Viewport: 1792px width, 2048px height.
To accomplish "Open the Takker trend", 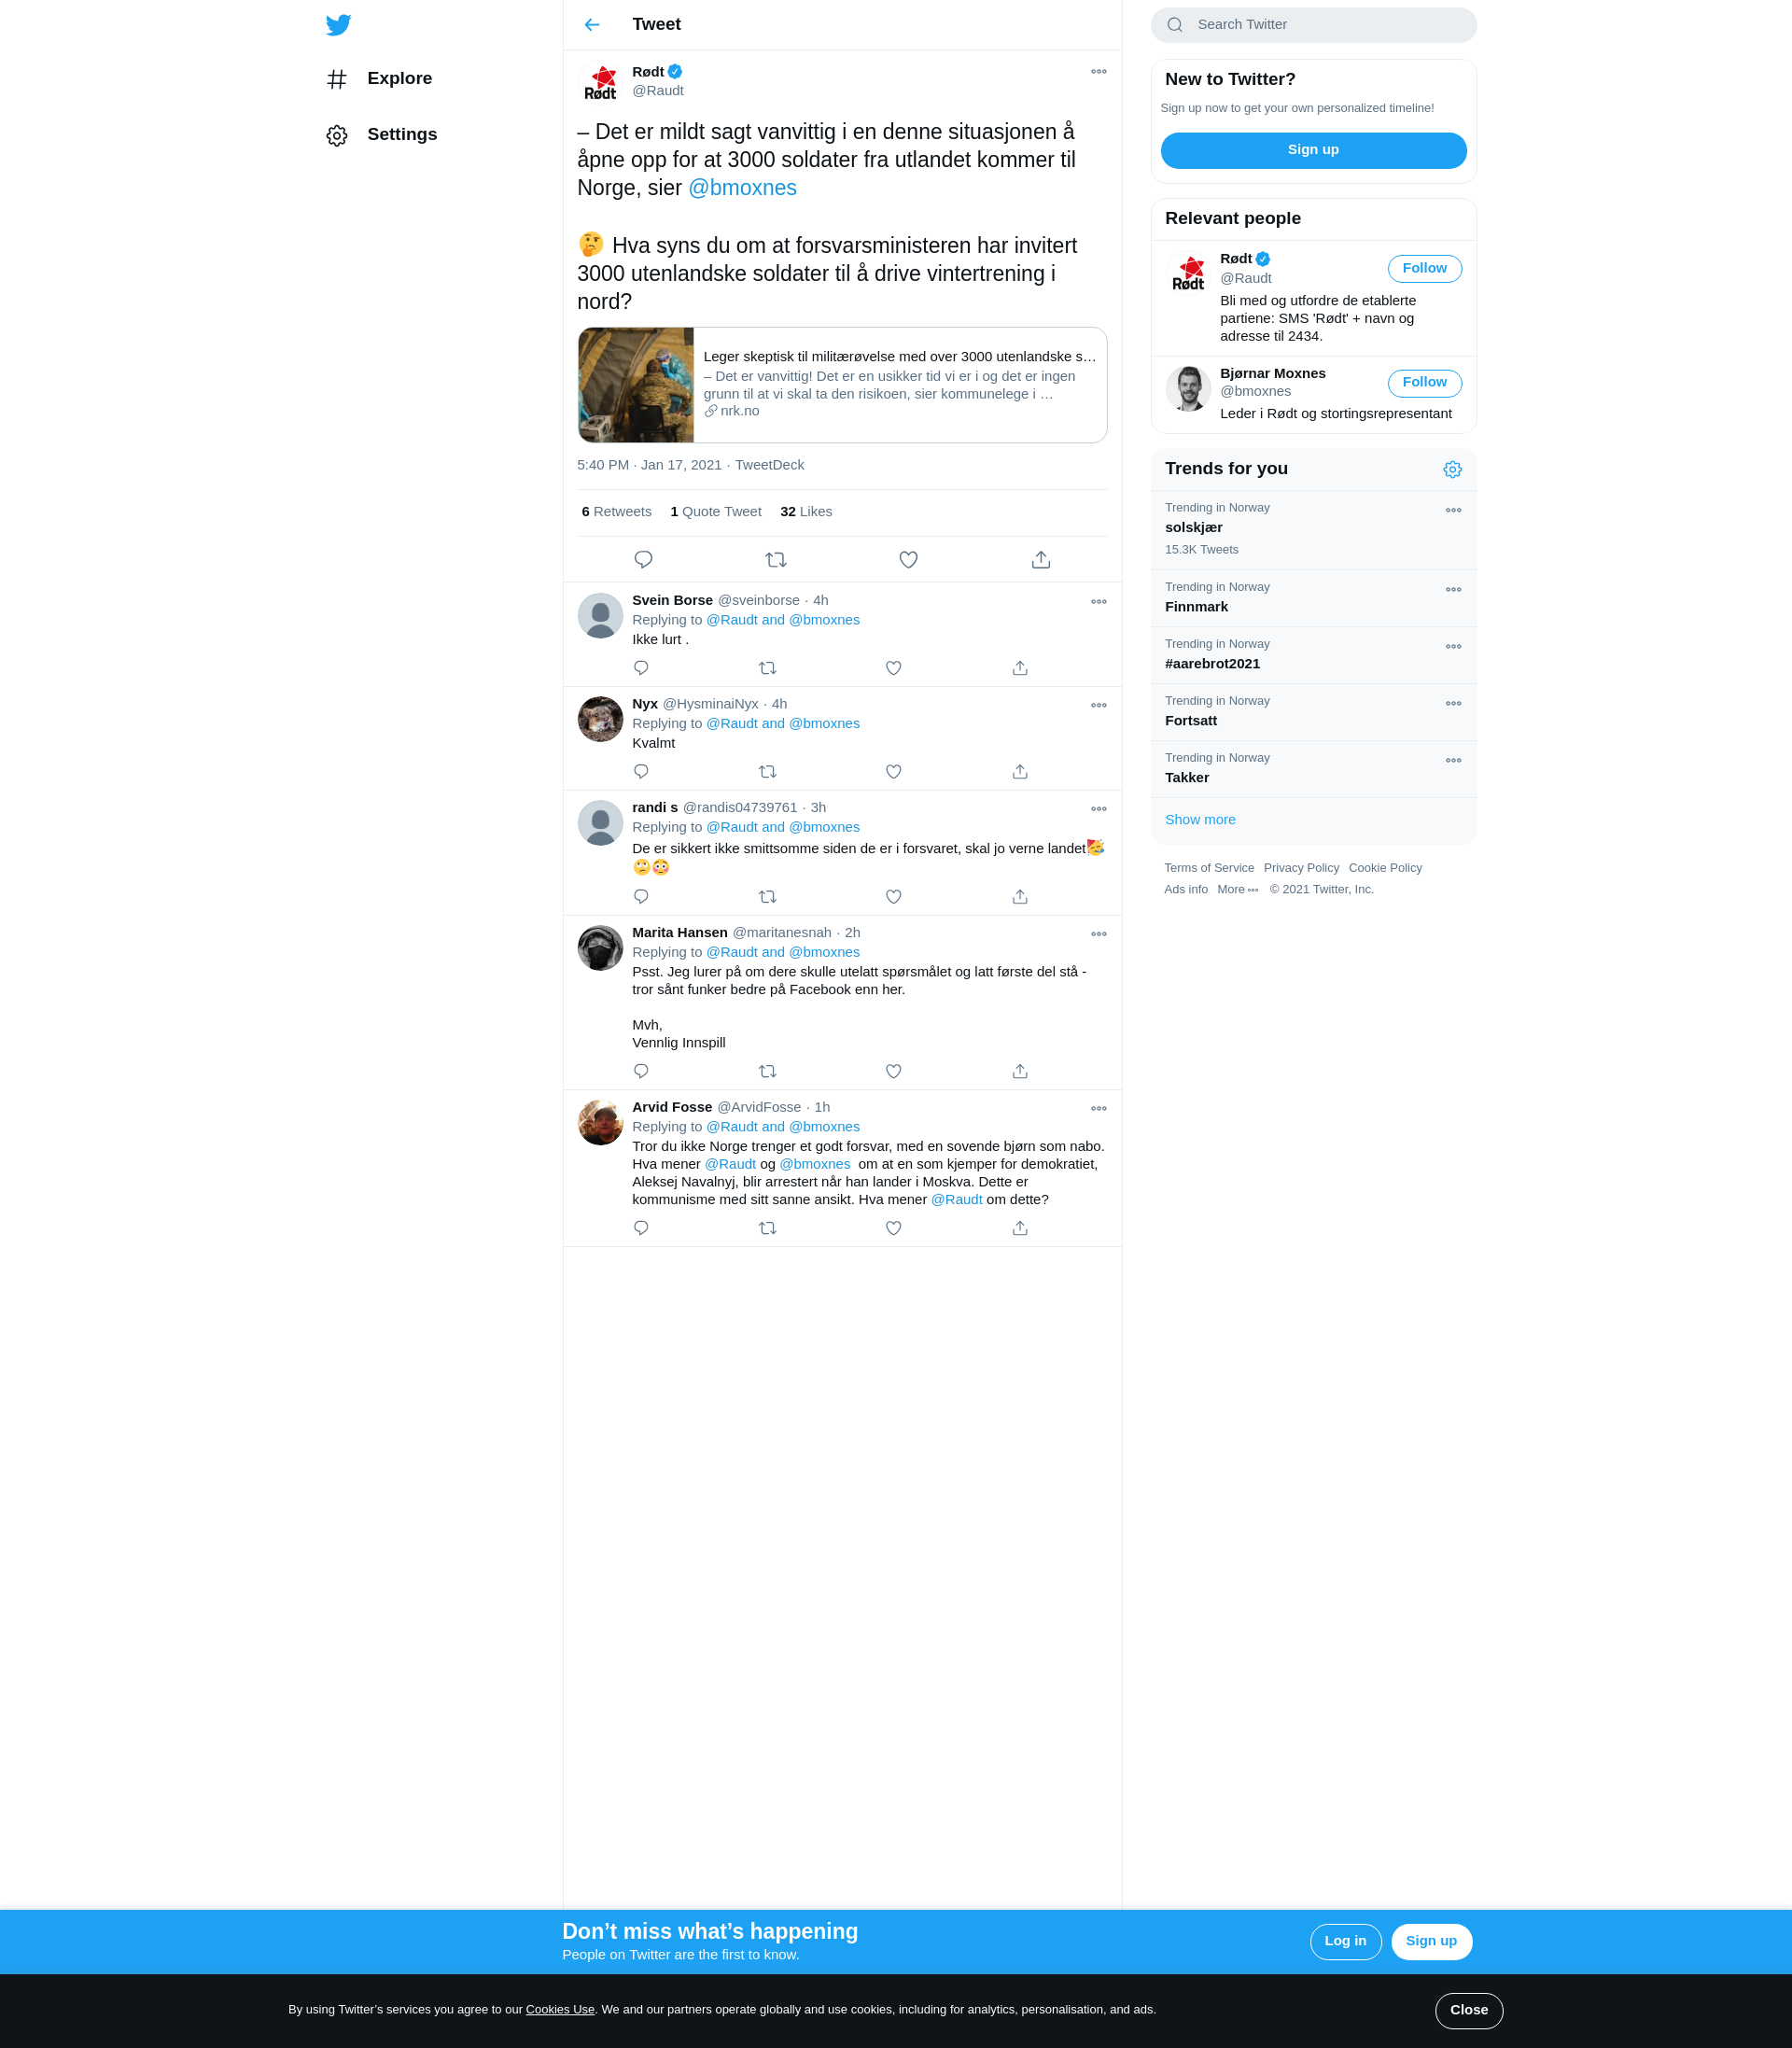I will [1313, 769].
